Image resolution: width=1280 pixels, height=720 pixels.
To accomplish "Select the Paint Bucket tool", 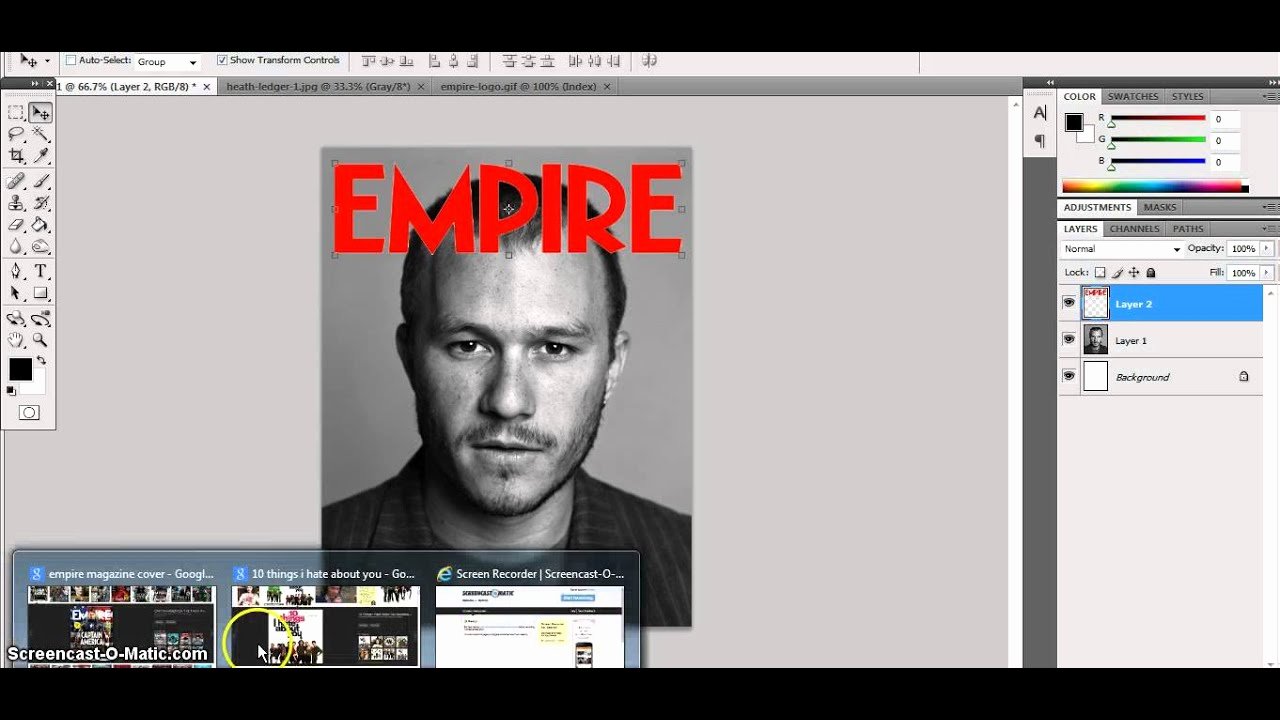I will tap(40, 225).
